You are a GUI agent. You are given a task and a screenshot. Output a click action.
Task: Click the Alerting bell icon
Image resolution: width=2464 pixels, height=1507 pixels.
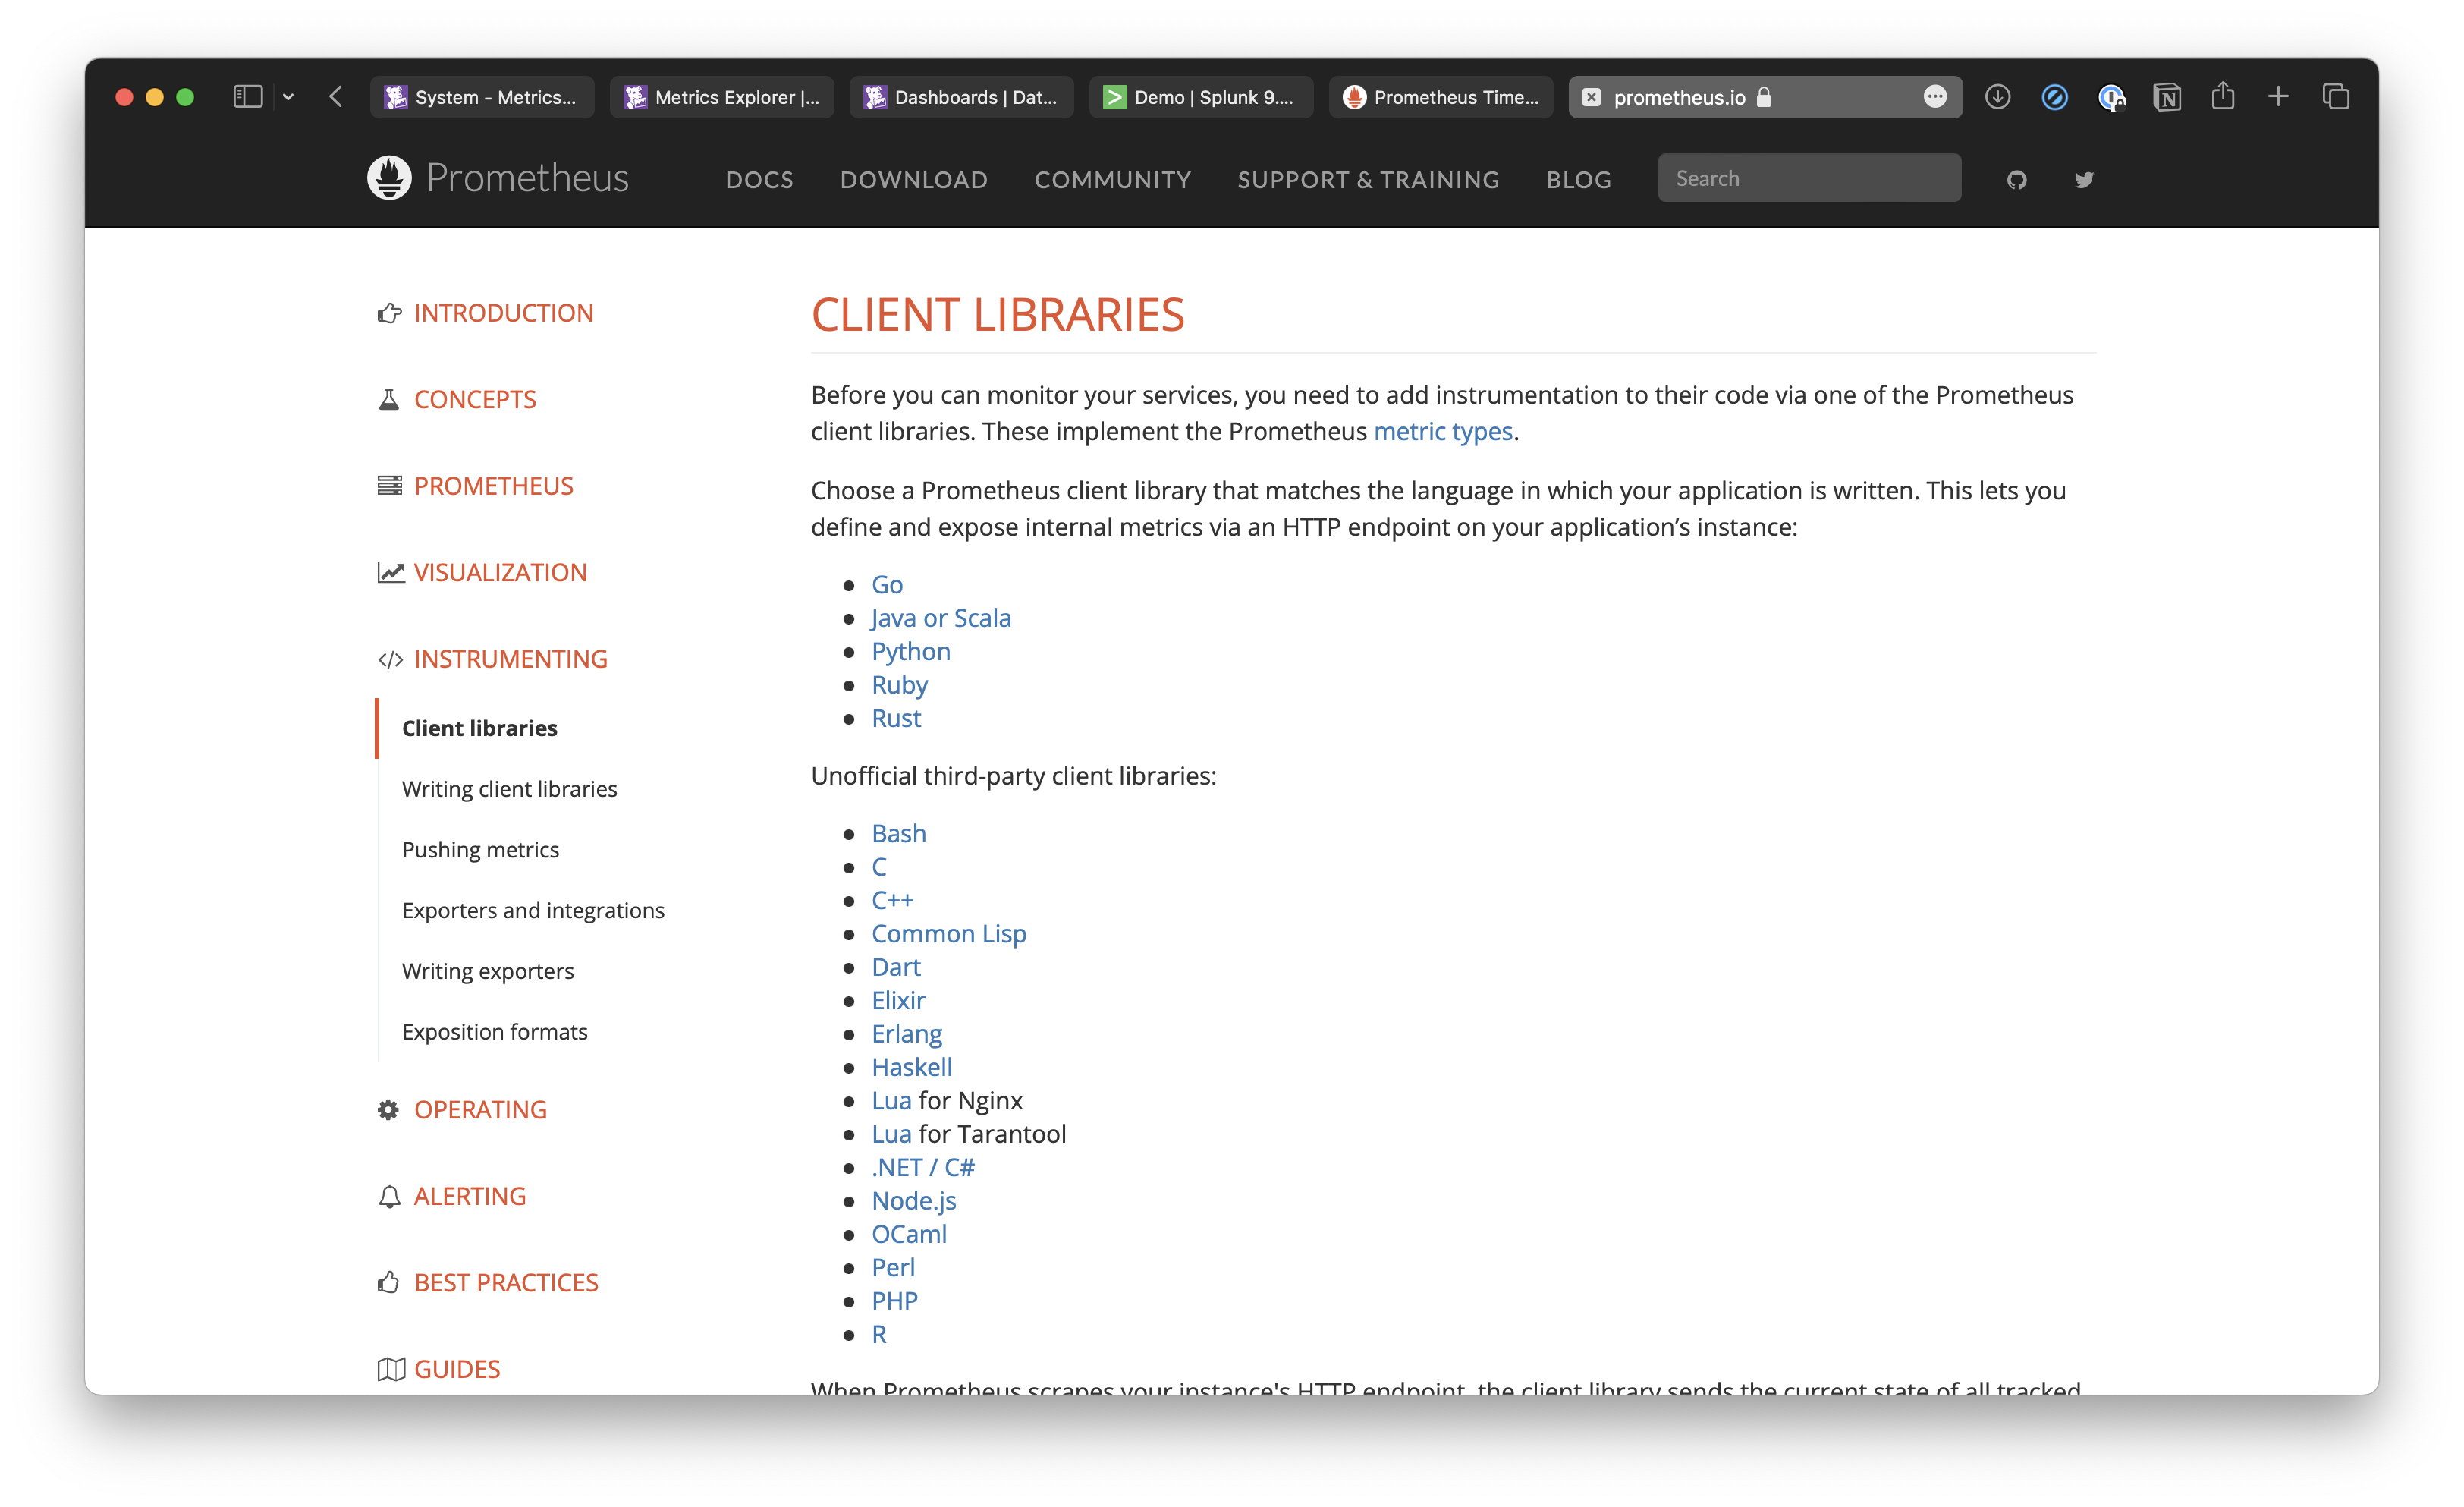(x=389, y=1196)
